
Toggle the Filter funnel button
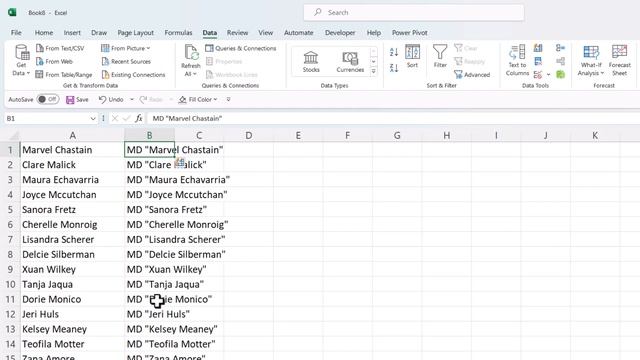point(440,56)
